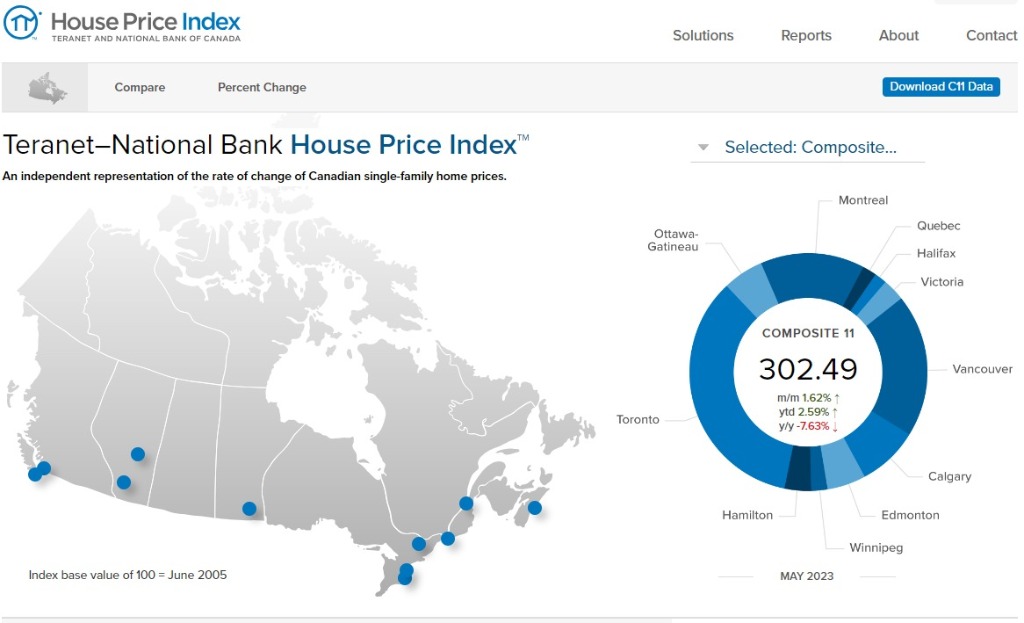Click the Index base value of 100 note

(x=128, y=575)
